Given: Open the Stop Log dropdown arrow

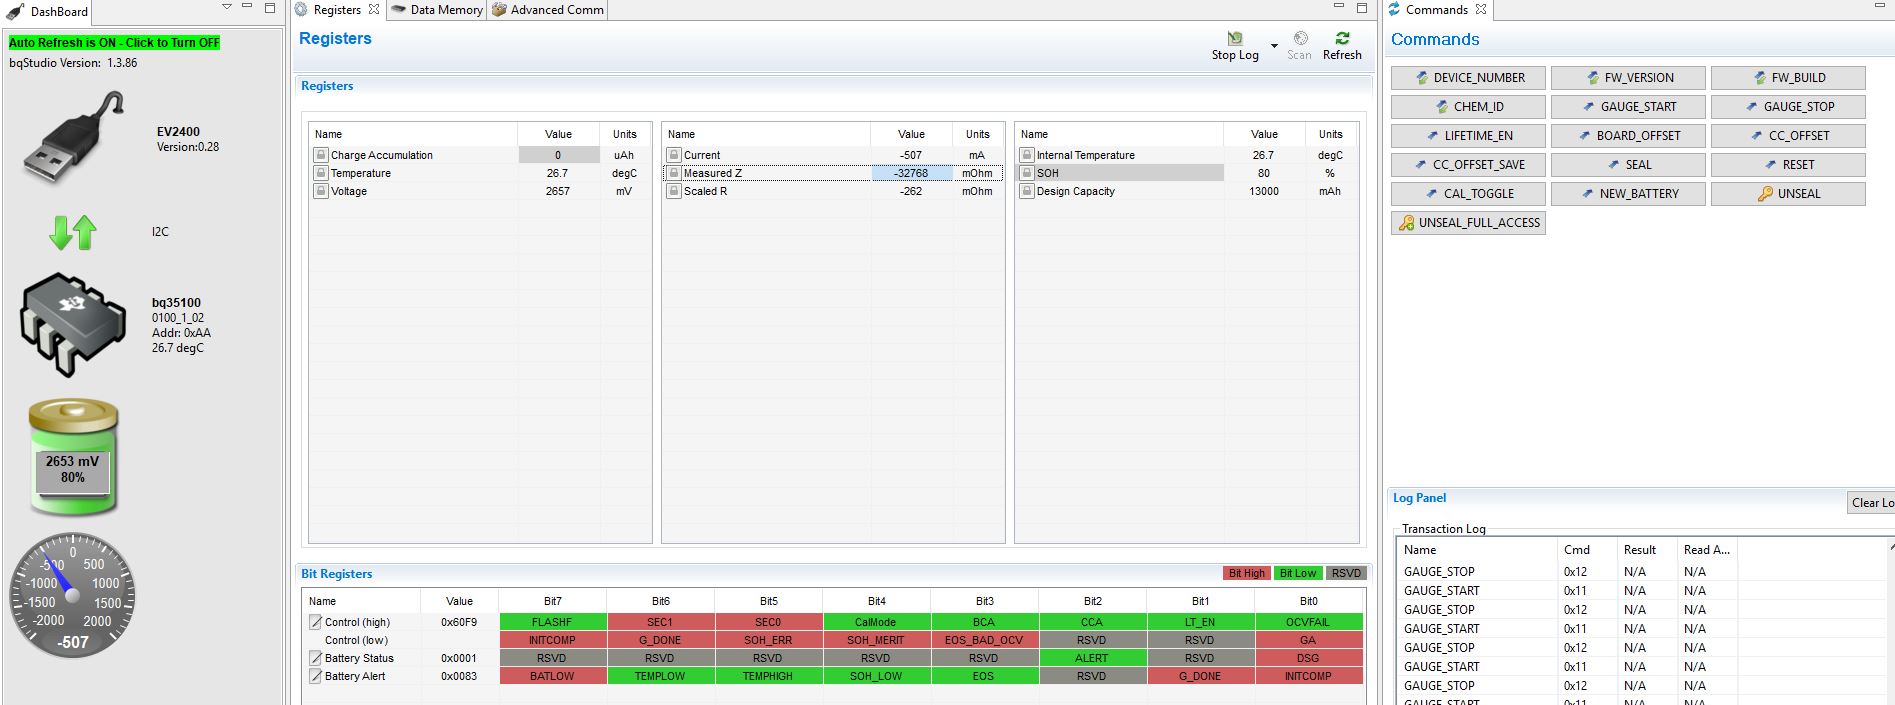Looking at the screenshot, I should click(1274, 46).
